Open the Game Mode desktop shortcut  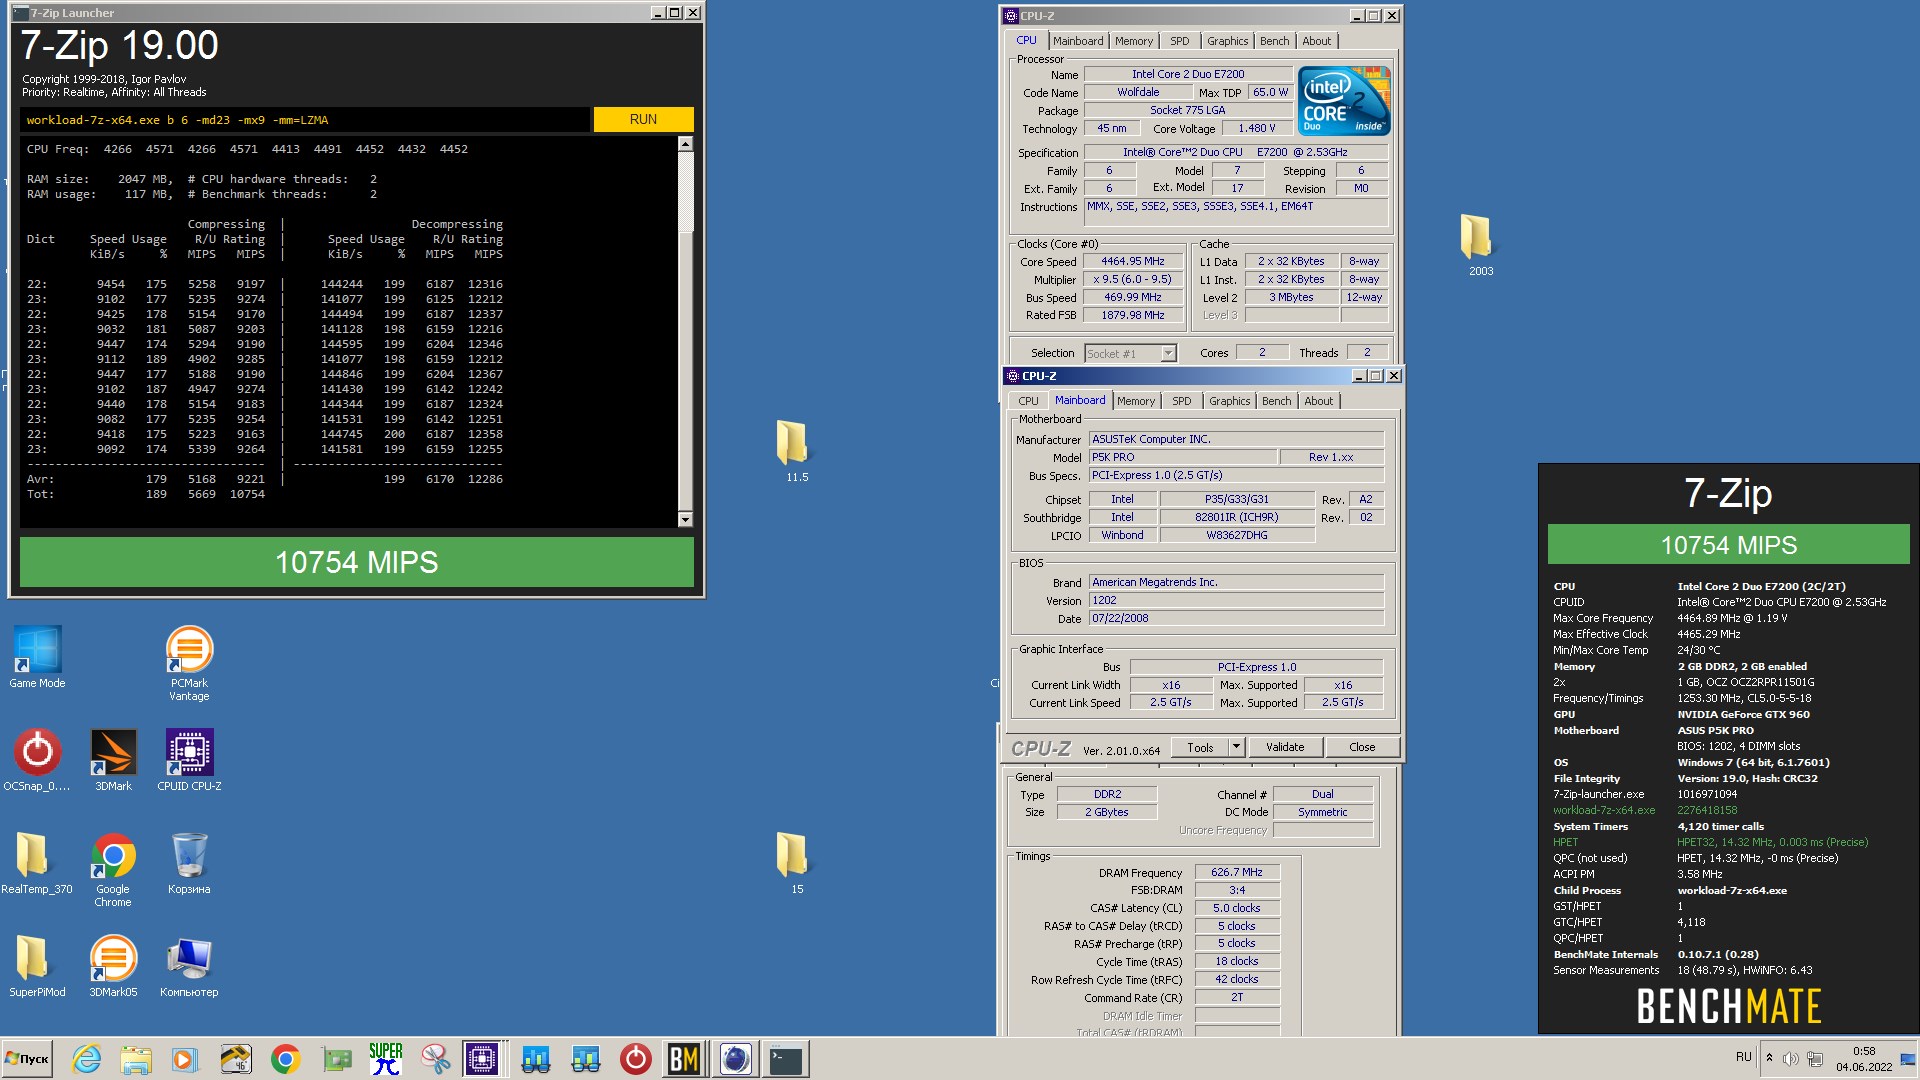37,657
